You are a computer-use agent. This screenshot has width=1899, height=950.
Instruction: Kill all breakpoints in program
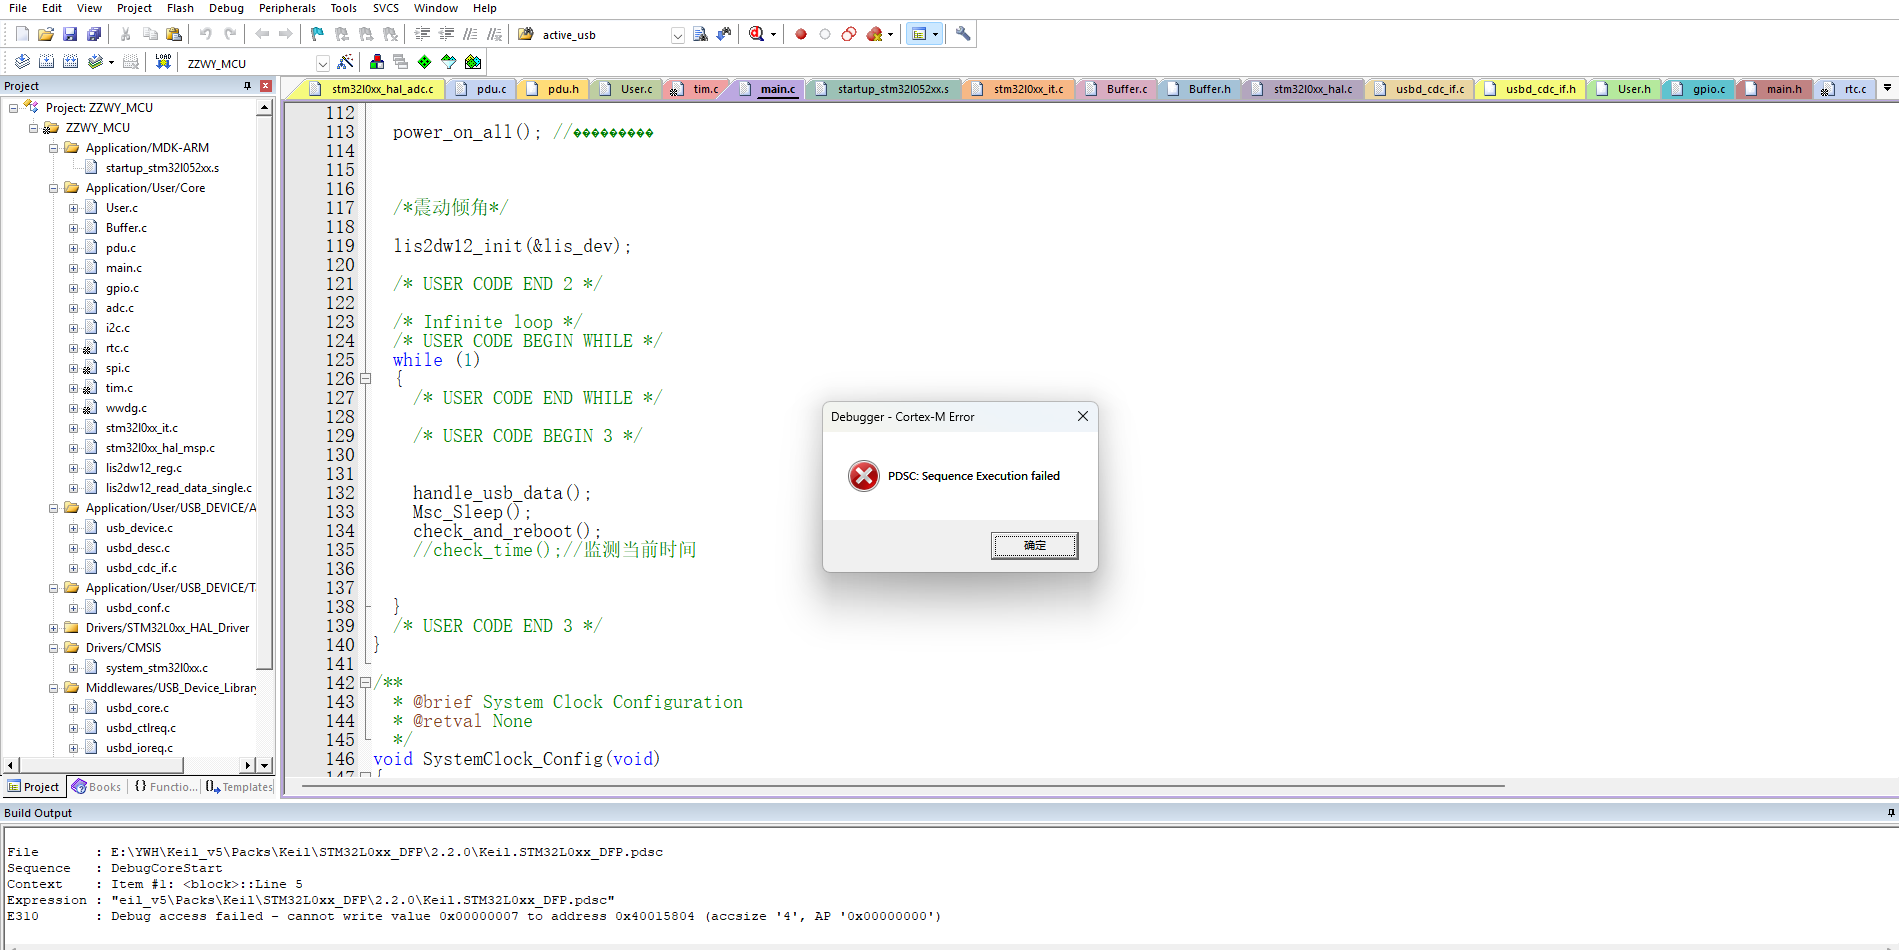[872, 33]
